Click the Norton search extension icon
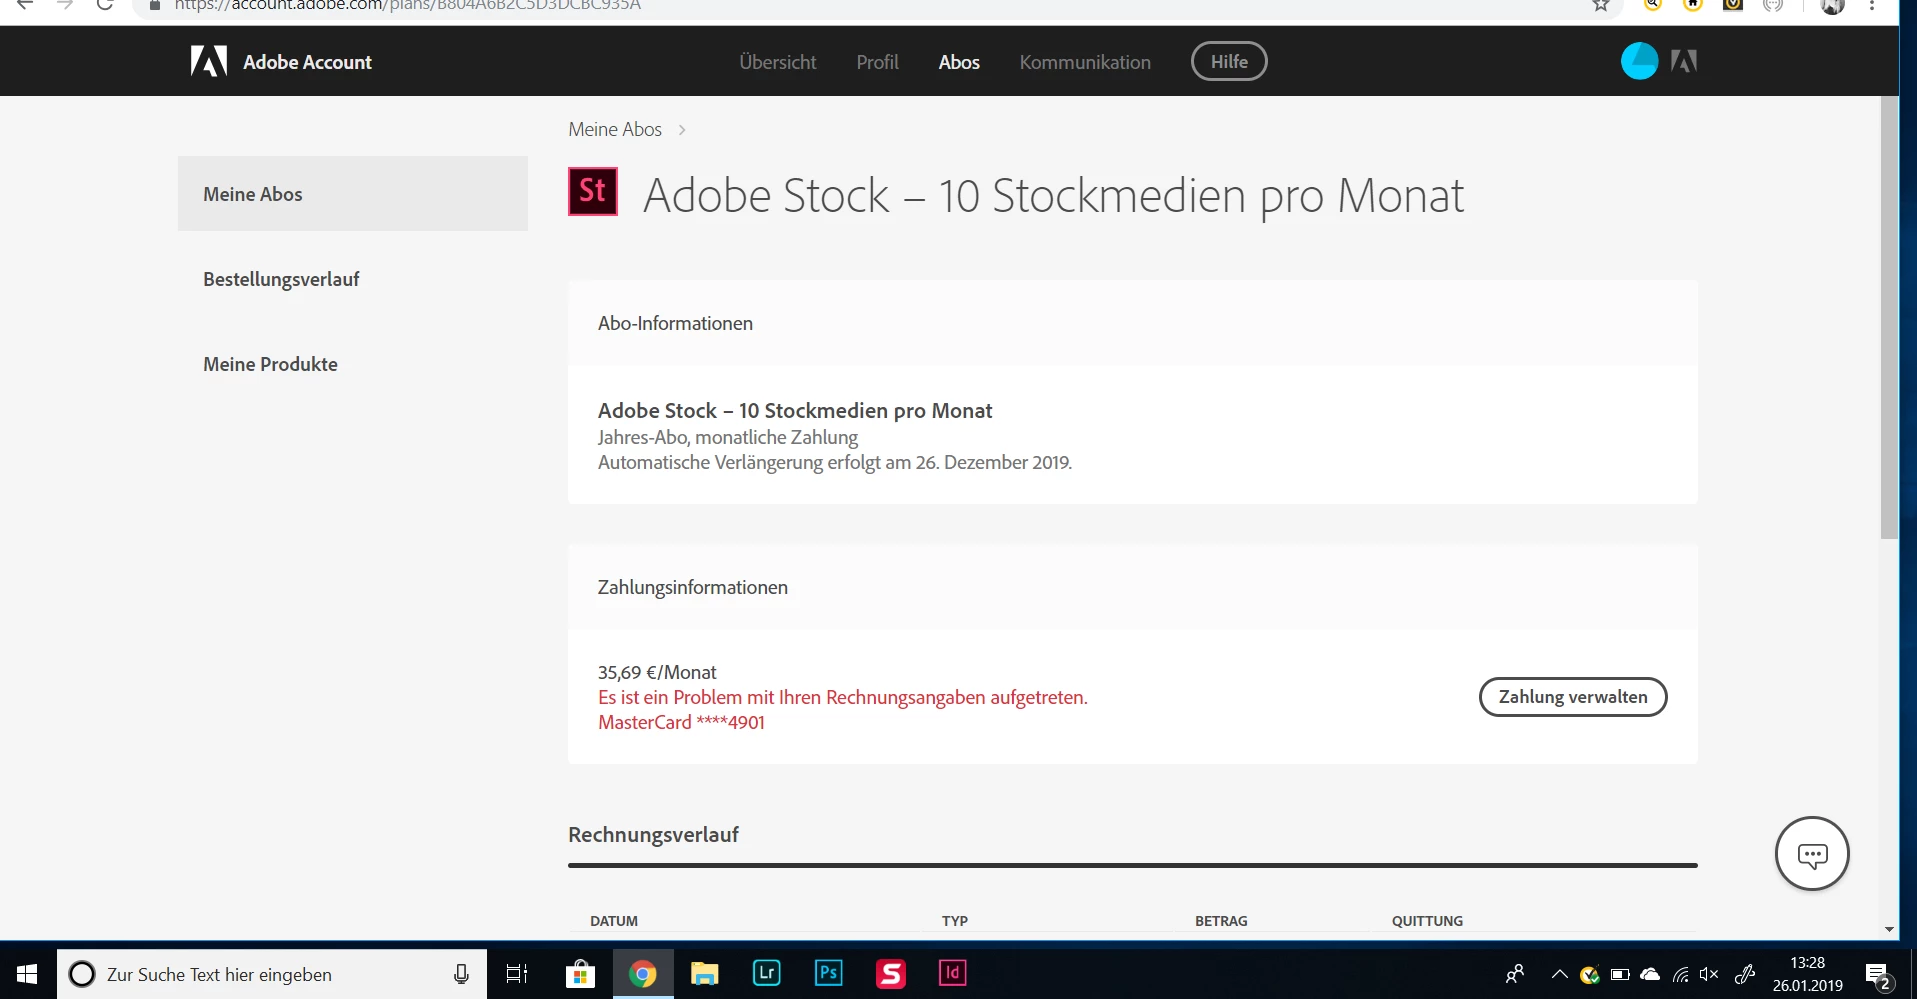Viewport: 1917px width, 999px height. coord(1653,5)
